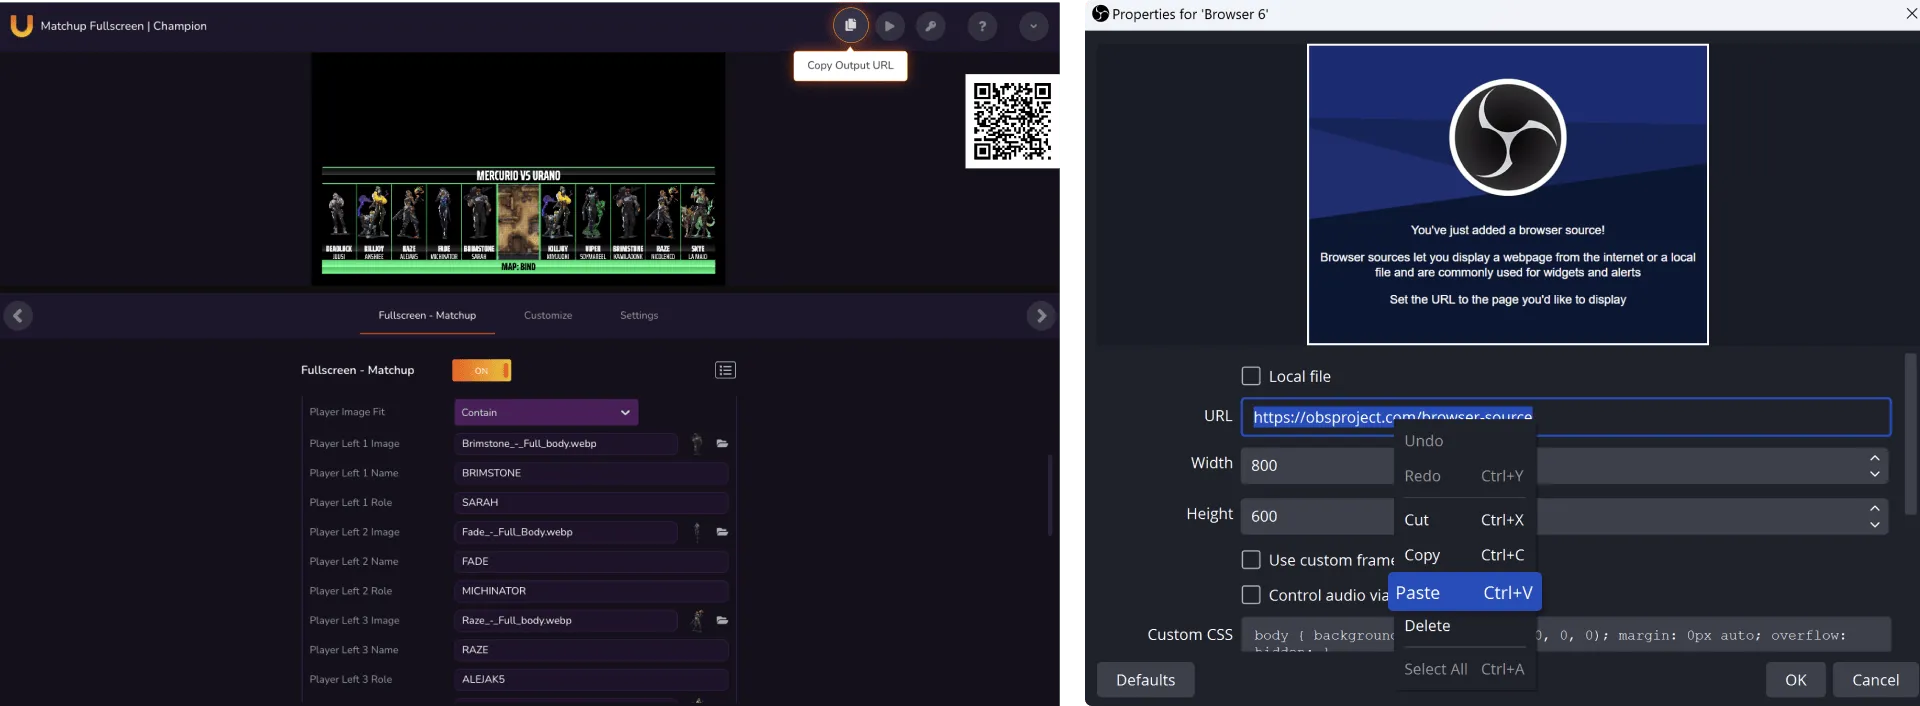
Task: Click the list view icon beside Fullscreen - Matchup
Action: pyautogui.click(x=725, y=370)
